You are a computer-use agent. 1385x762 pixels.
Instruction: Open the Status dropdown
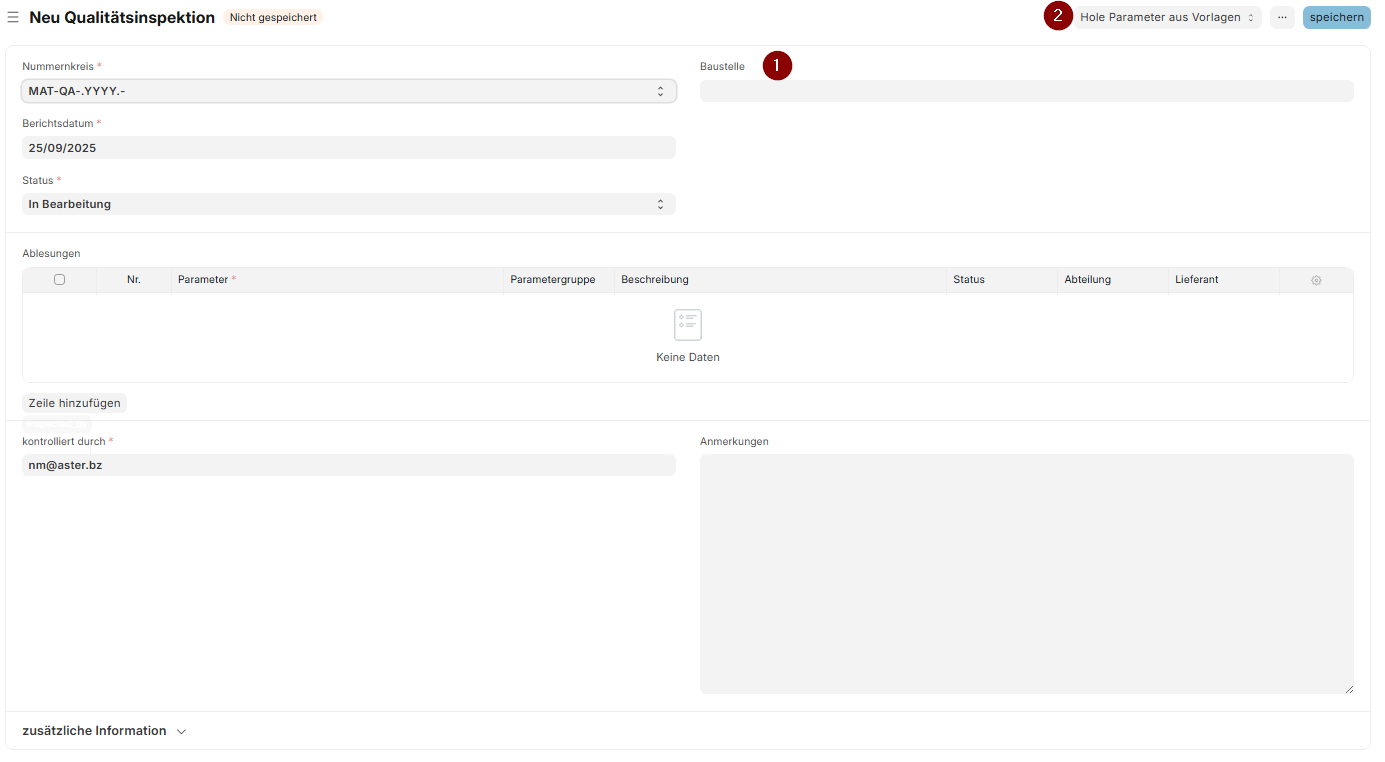pyautogui.click(x=348, y=204)
